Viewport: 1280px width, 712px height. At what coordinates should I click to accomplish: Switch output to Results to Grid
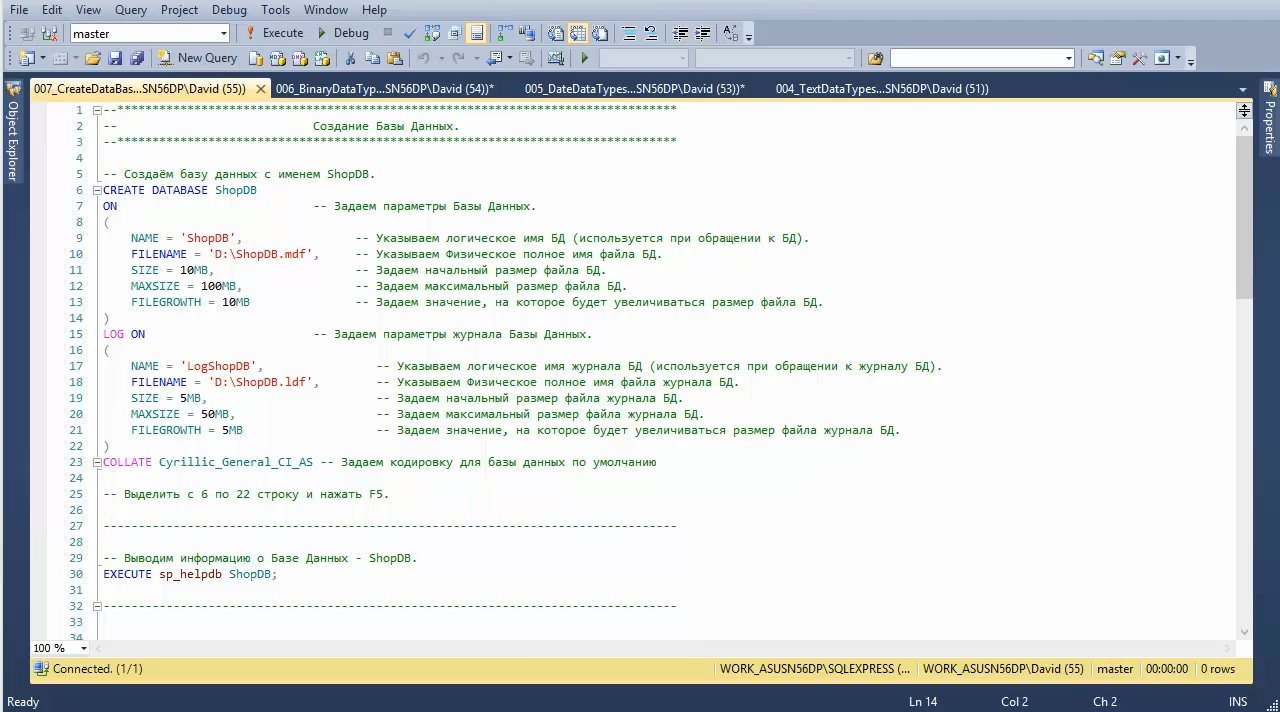[578, 33]
